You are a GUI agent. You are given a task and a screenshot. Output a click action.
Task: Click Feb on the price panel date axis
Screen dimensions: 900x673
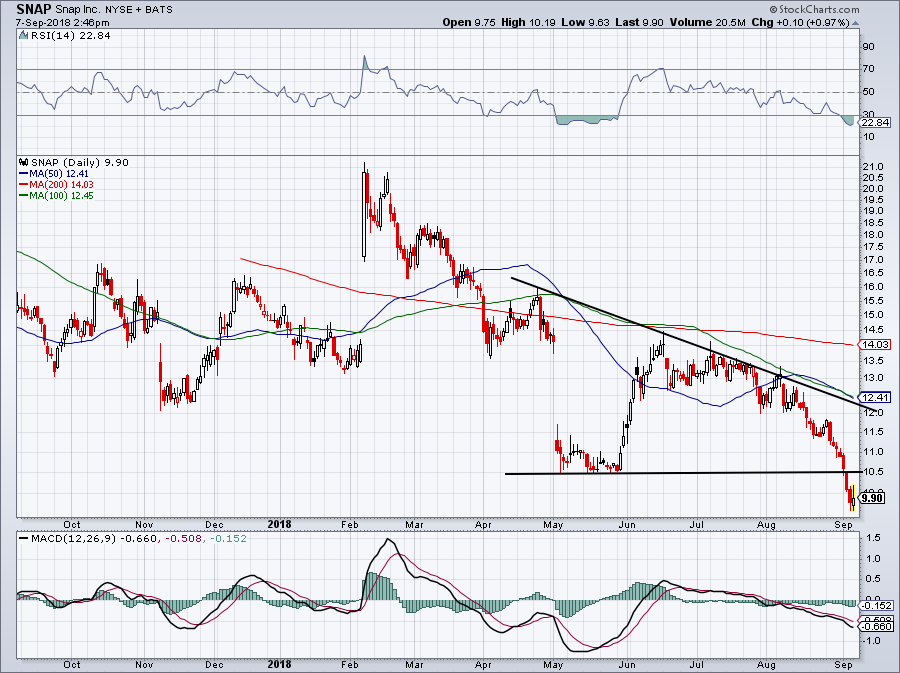350,524
